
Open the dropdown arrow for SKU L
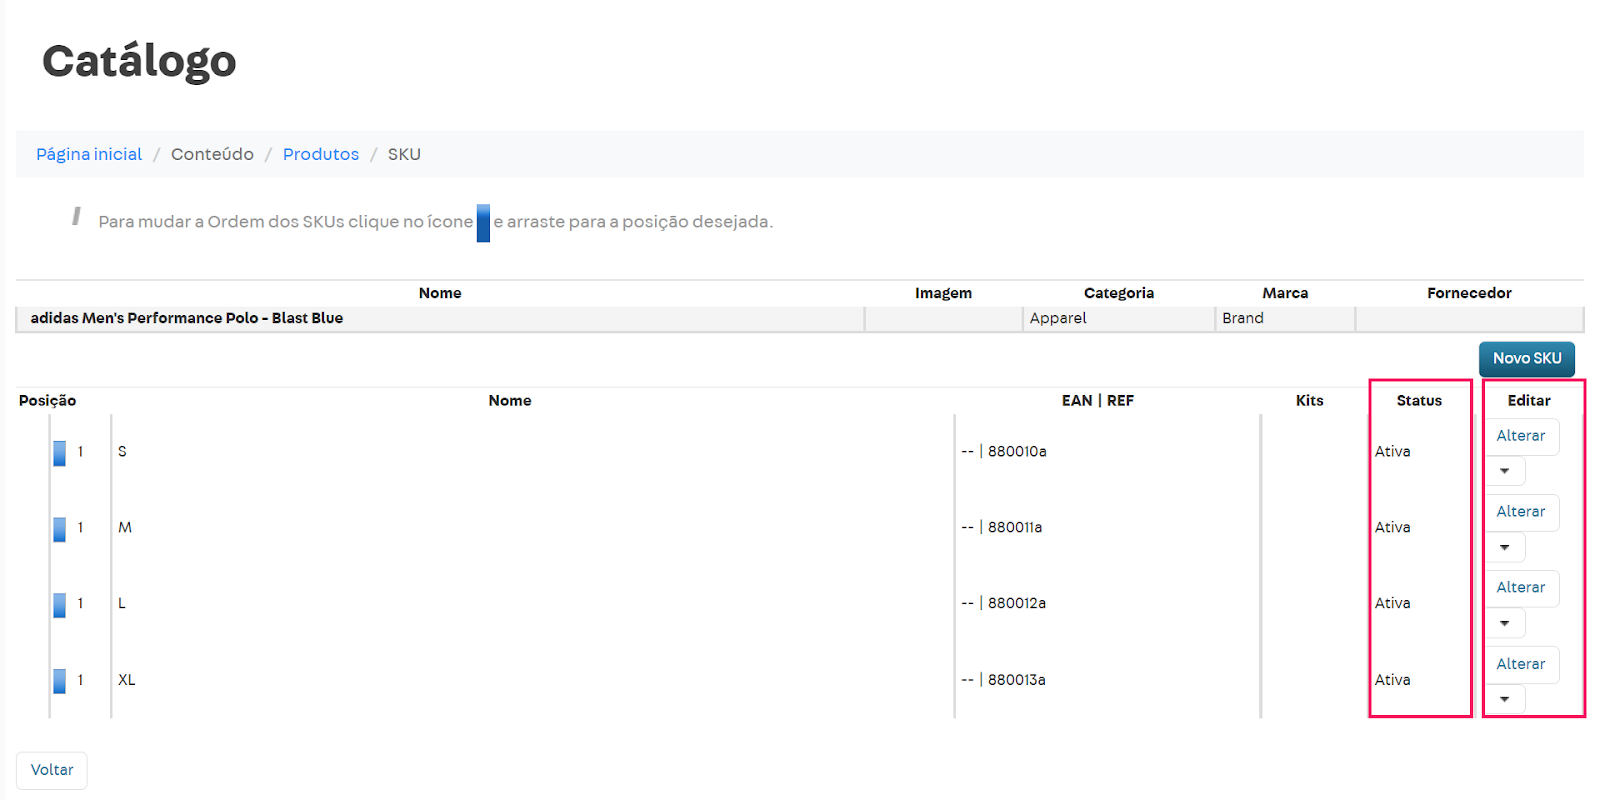1505,623
